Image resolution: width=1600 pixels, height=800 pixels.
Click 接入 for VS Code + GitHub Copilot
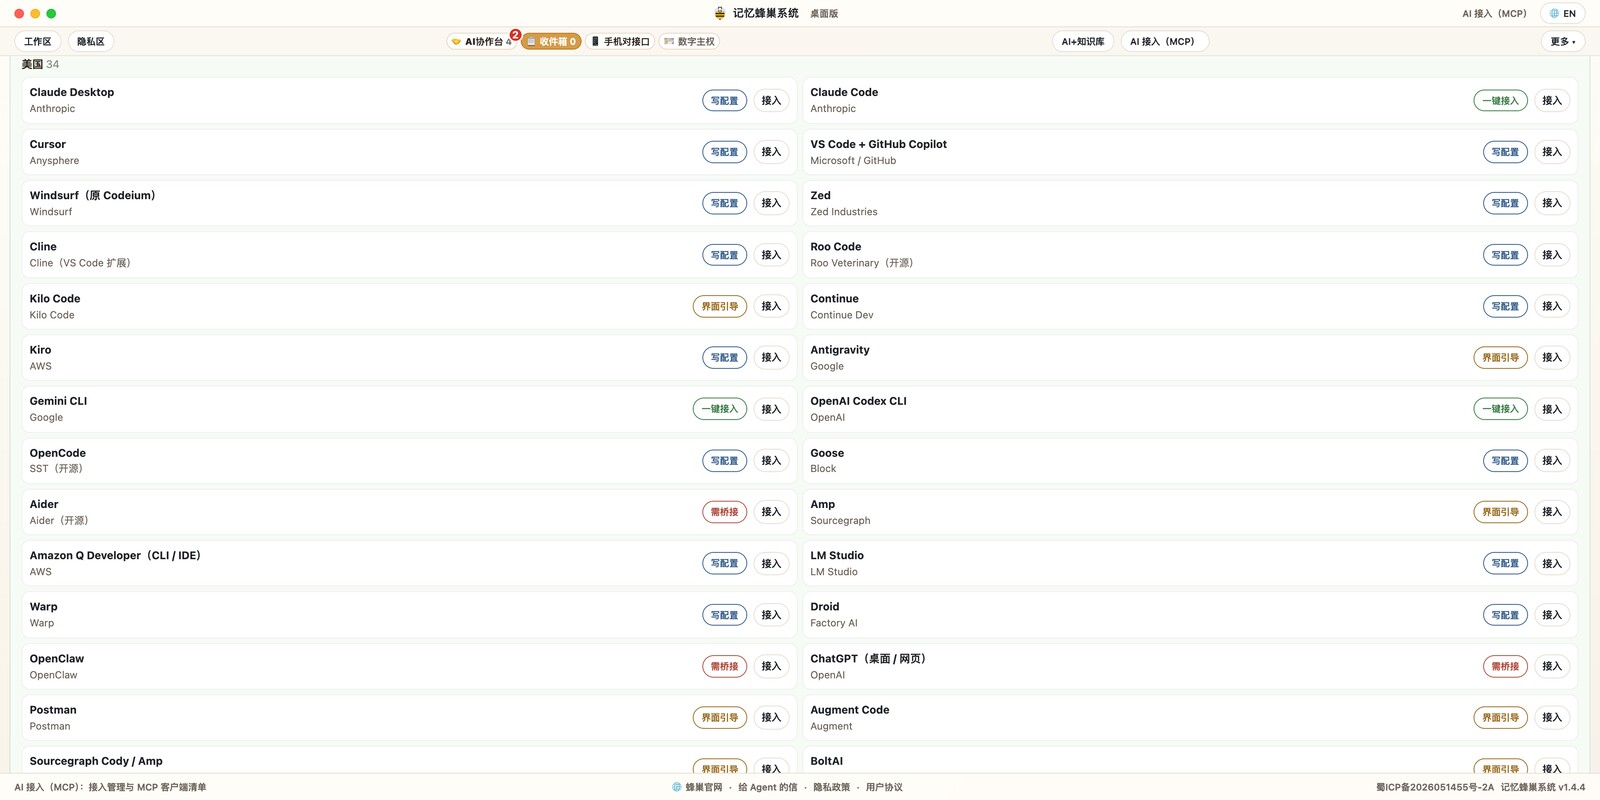click(1552, 152)
